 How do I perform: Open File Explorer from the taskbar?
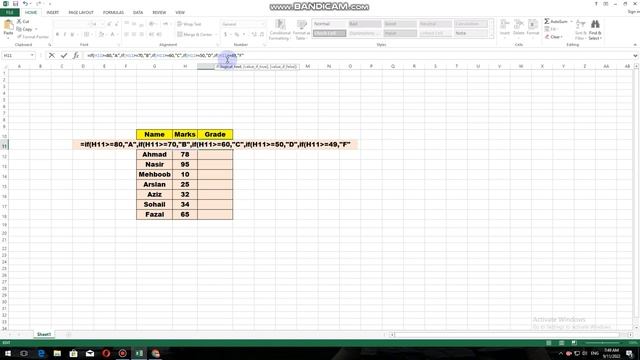[x=57, y=353]
